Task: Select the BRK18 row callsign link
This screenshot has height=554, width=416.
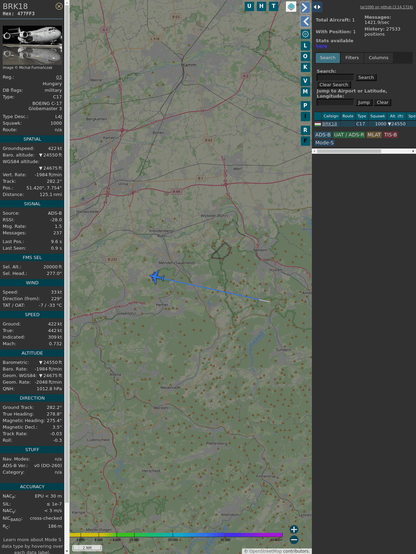Action: [330, 124]
